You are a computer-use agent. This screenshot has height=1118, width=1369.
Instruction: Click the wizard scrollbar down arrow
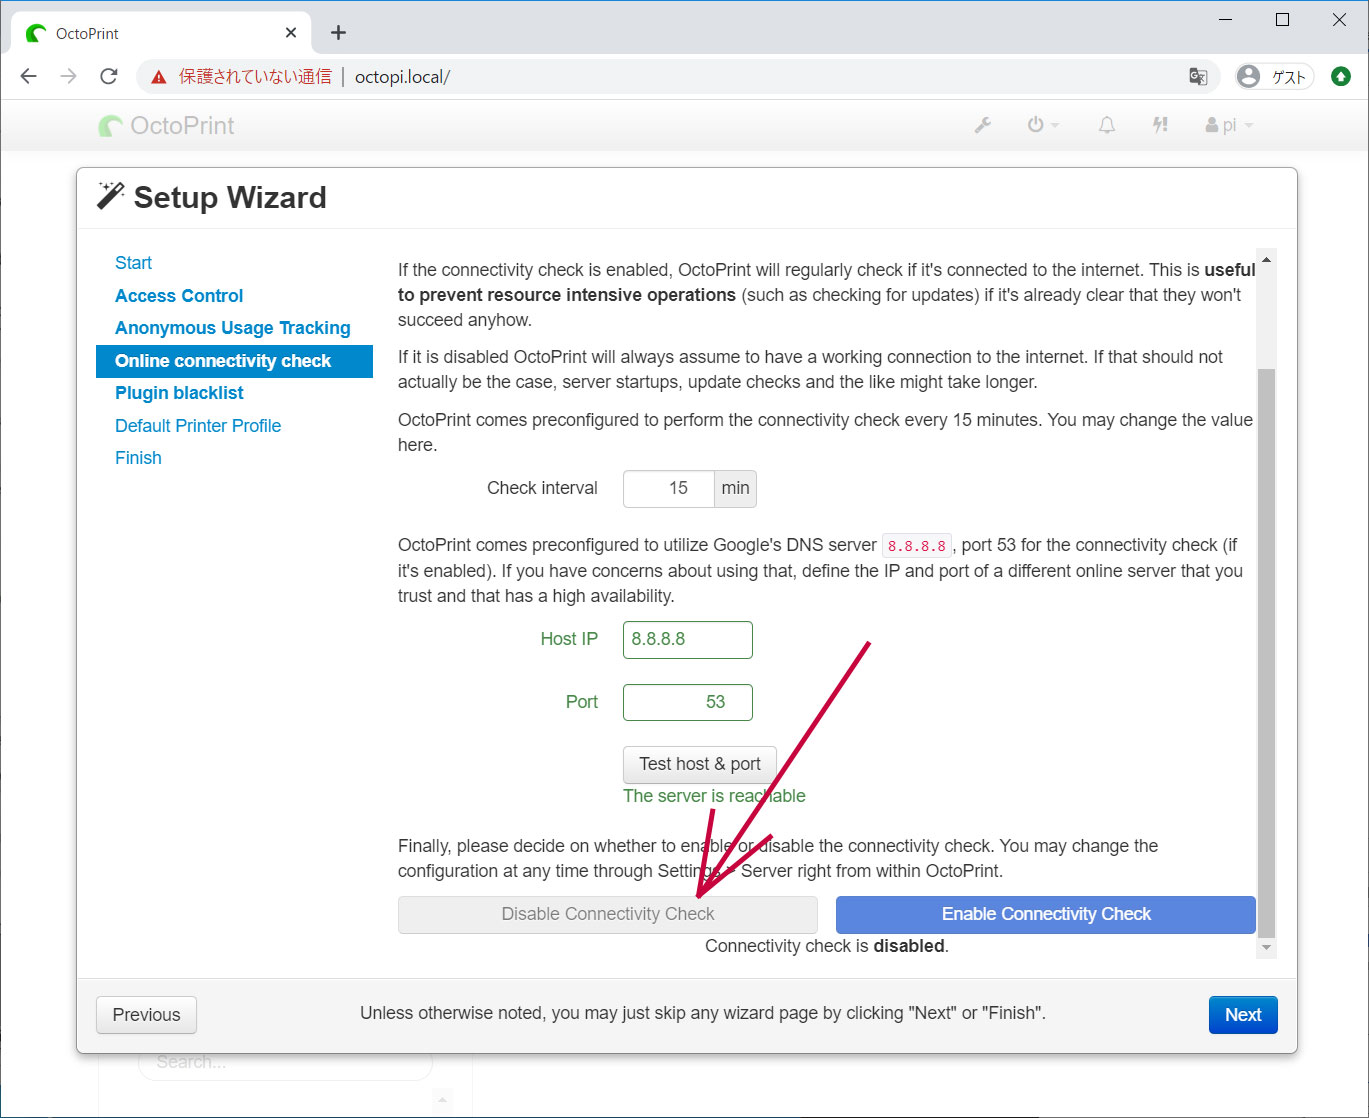pyautogui.click(x=1267, y=947)
